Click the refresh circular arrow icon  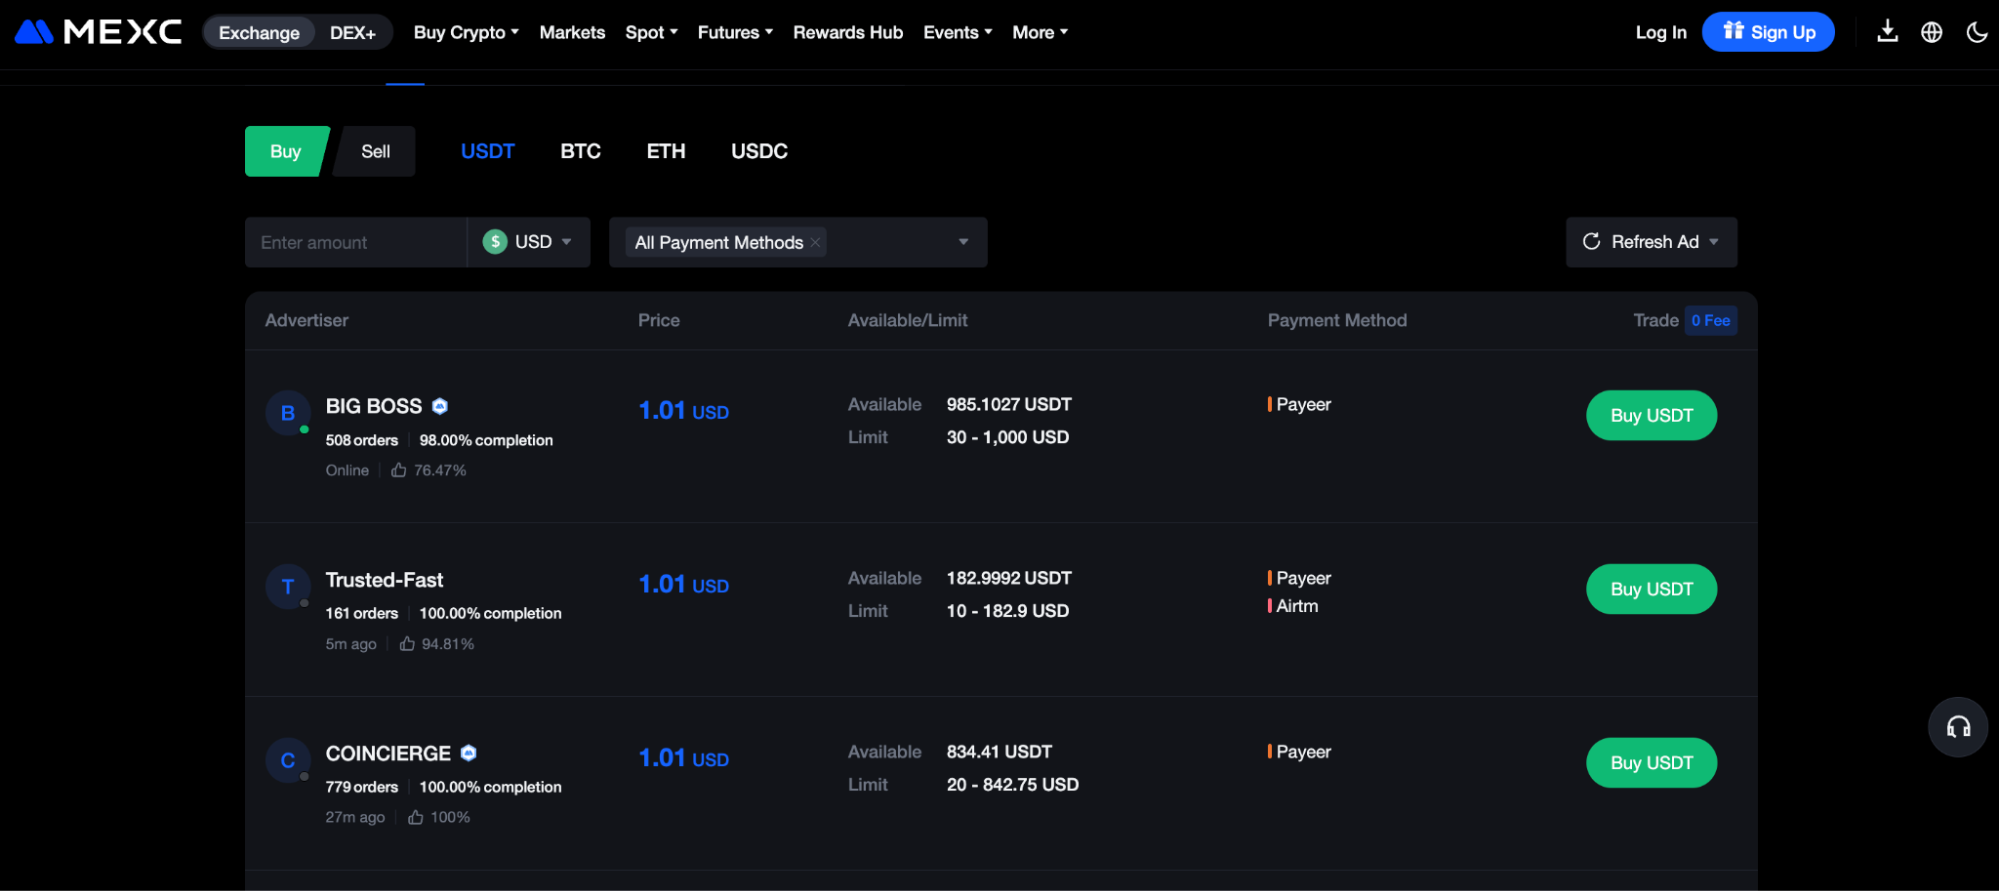(1591, 242)
